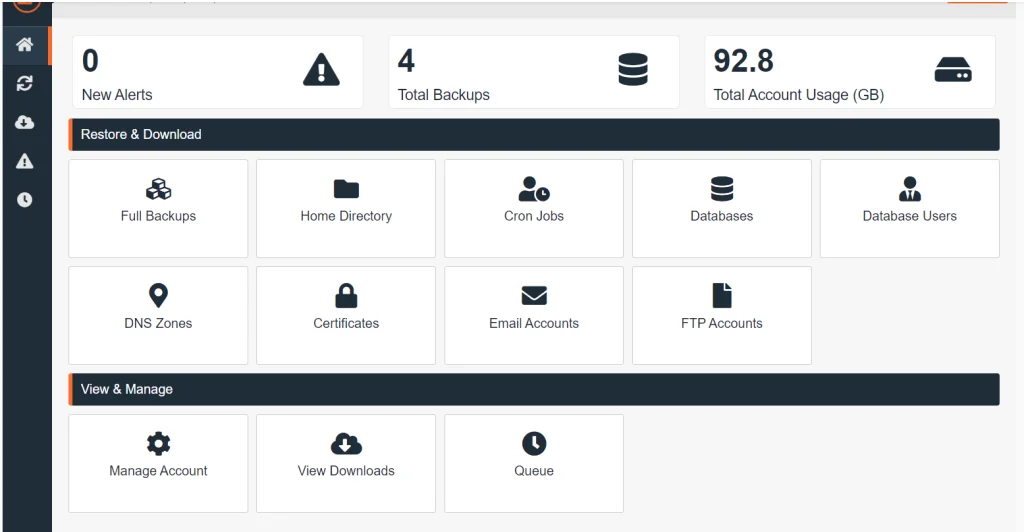
Task: Click the Database Users person icon
Action: [x=910, y=189]
